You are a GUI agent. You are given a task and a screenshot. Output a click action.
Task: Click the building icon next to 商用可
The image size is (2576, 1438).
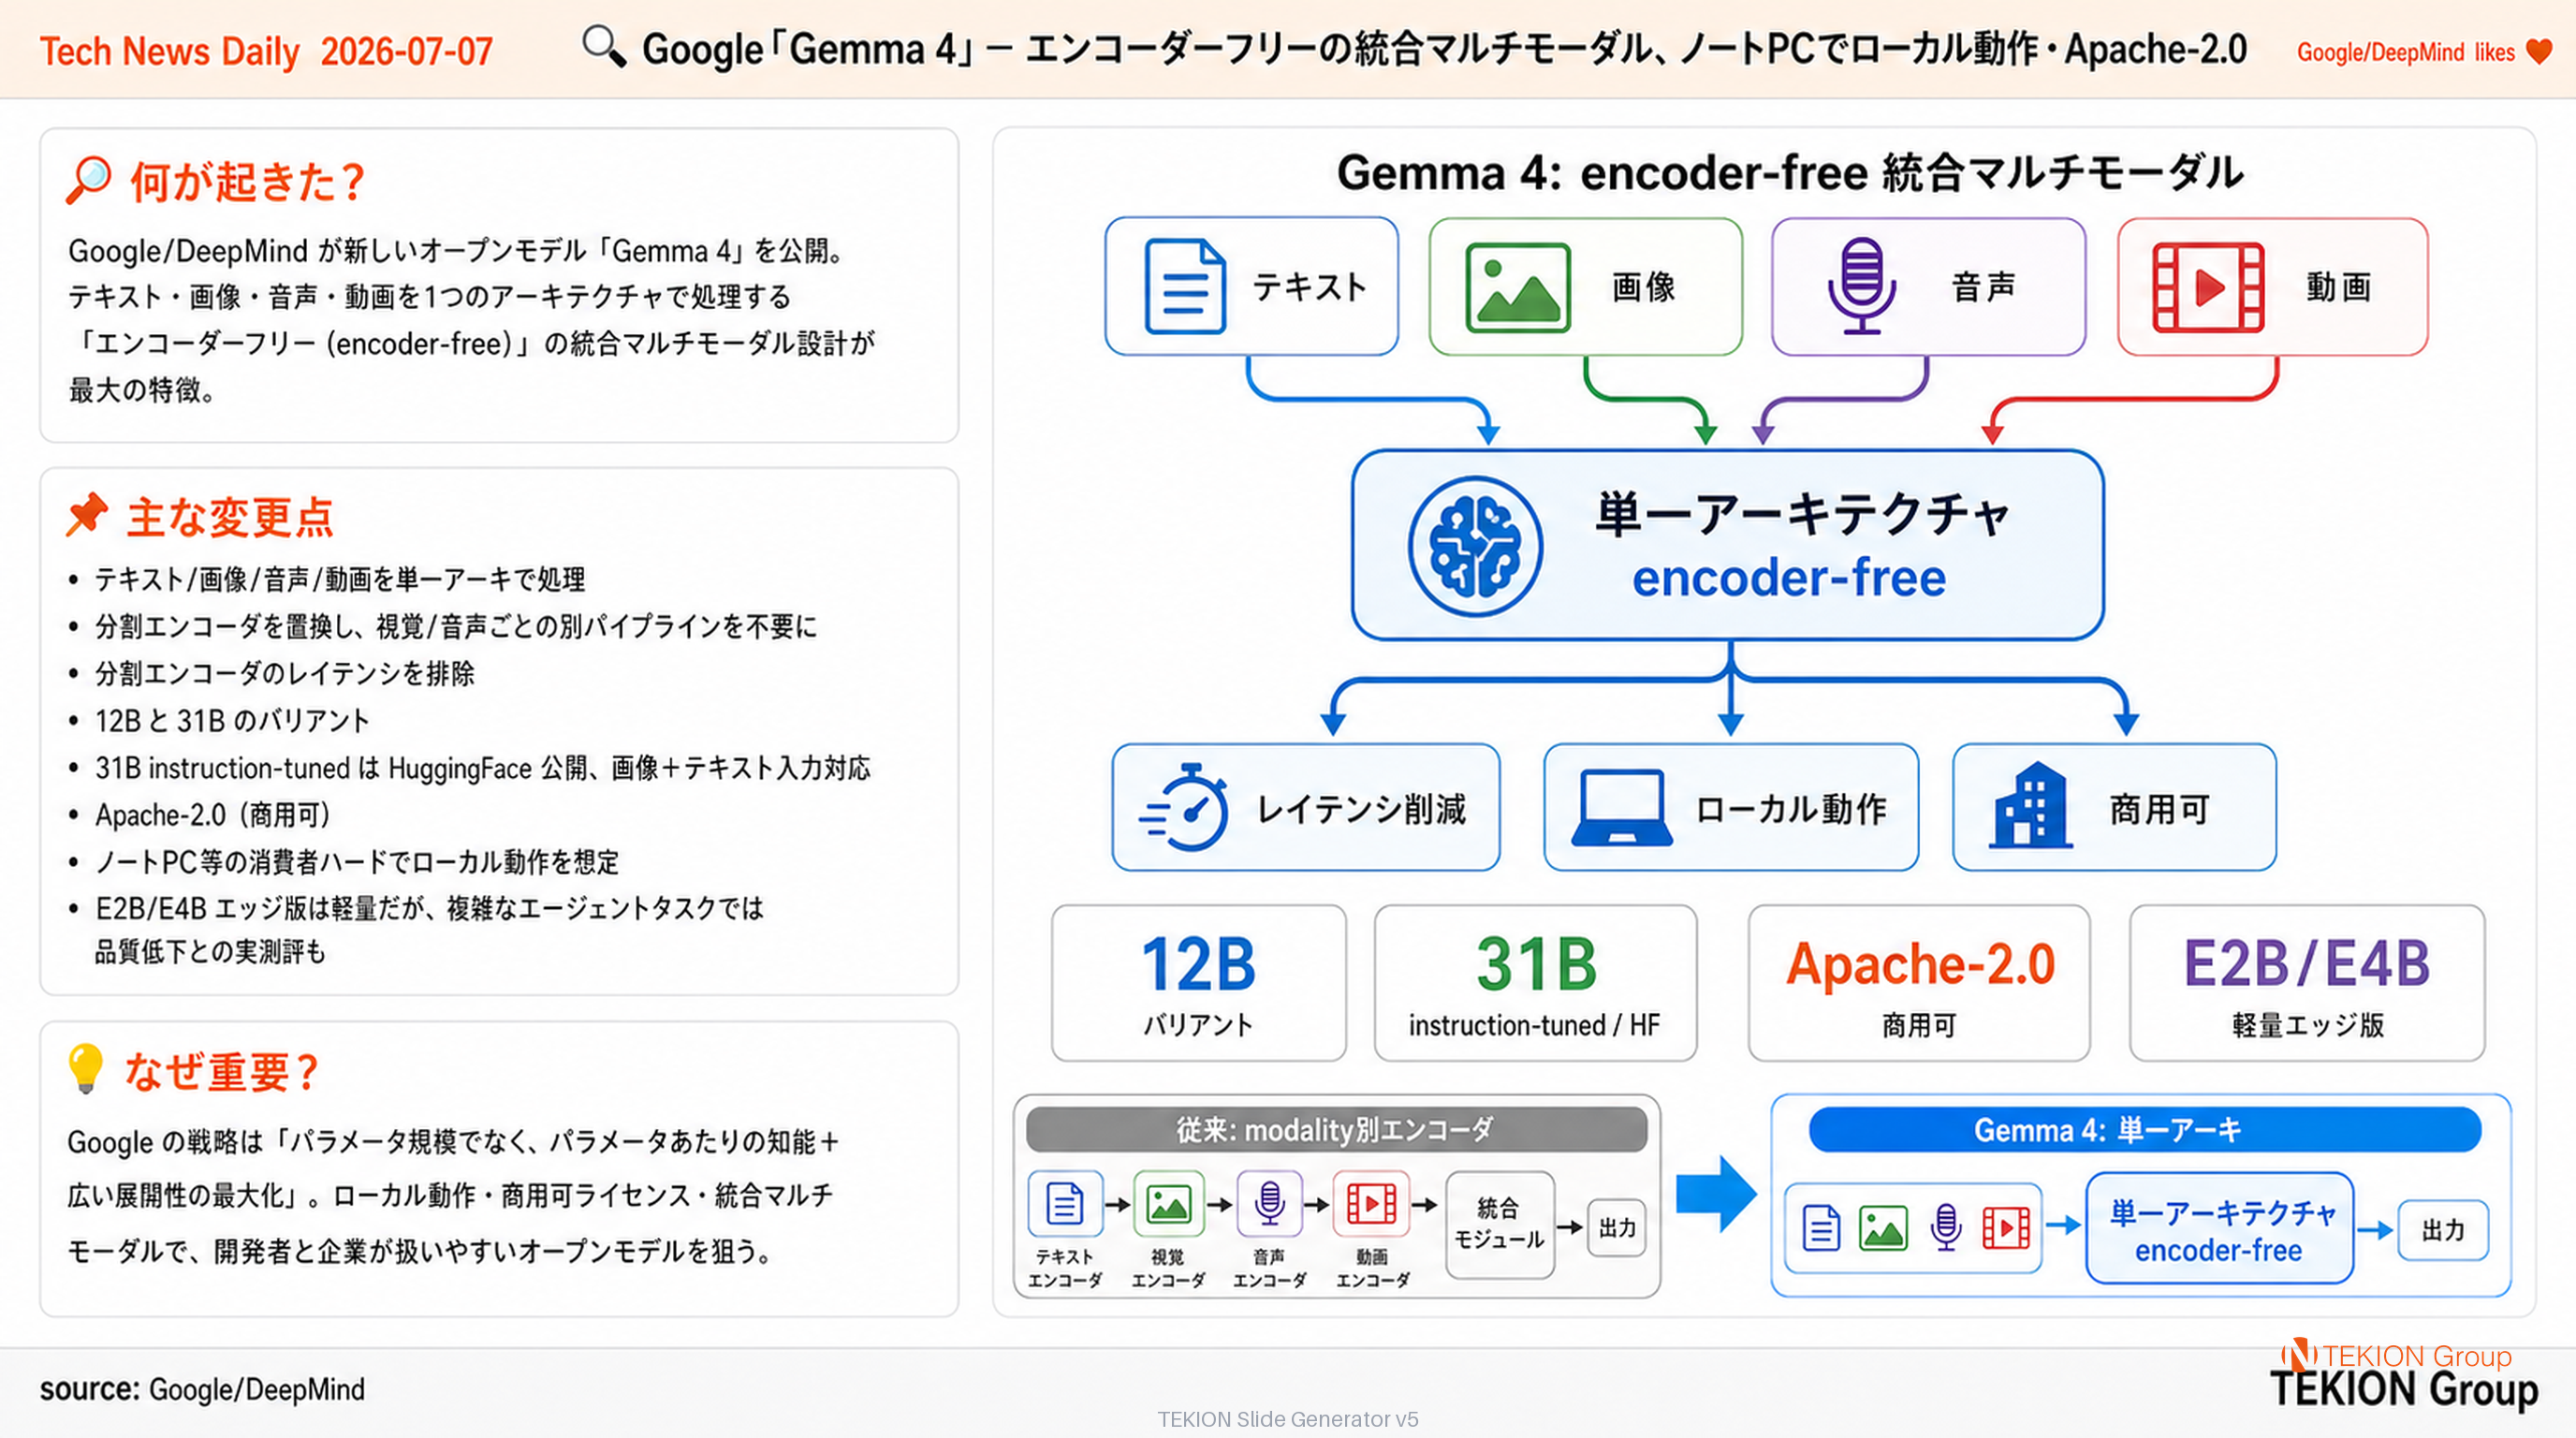(2029, 805)
